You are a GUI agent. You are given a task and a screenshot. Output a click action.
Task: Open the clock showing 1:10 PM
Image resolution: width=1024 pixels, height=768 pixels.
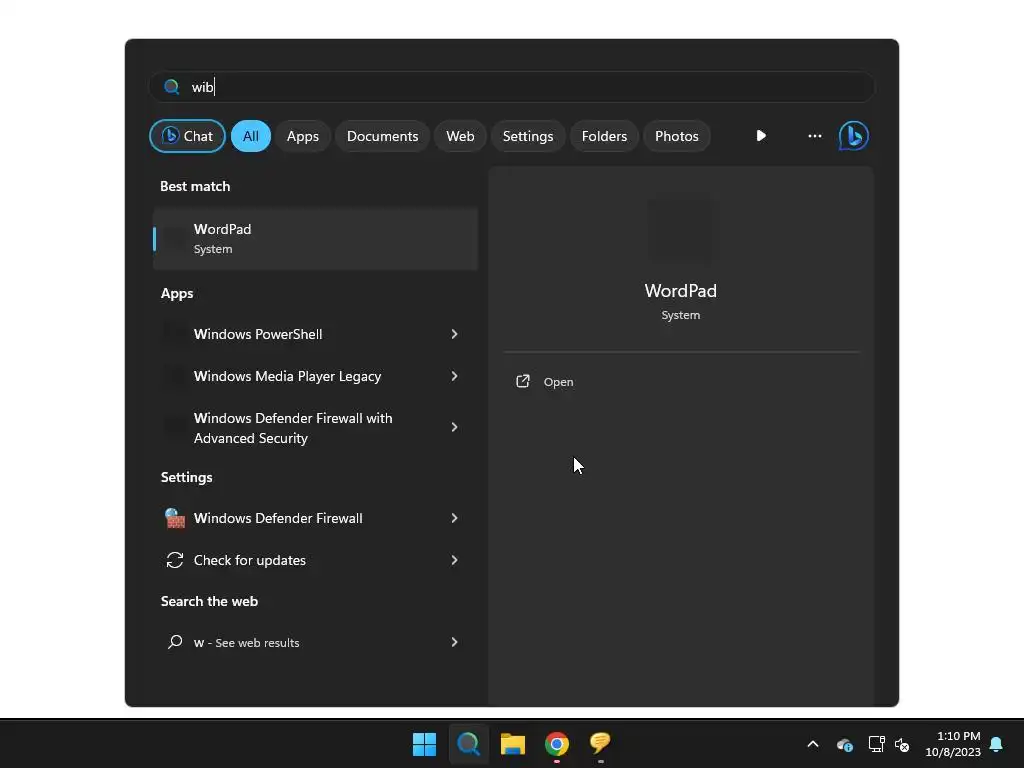953,744
